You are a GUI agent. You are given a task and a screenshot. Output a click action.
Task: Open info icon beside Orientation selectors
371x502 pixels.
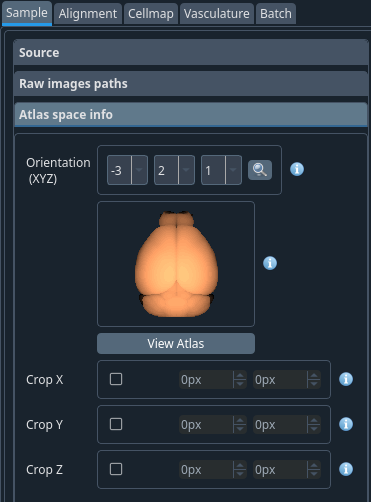pos(297,169)
